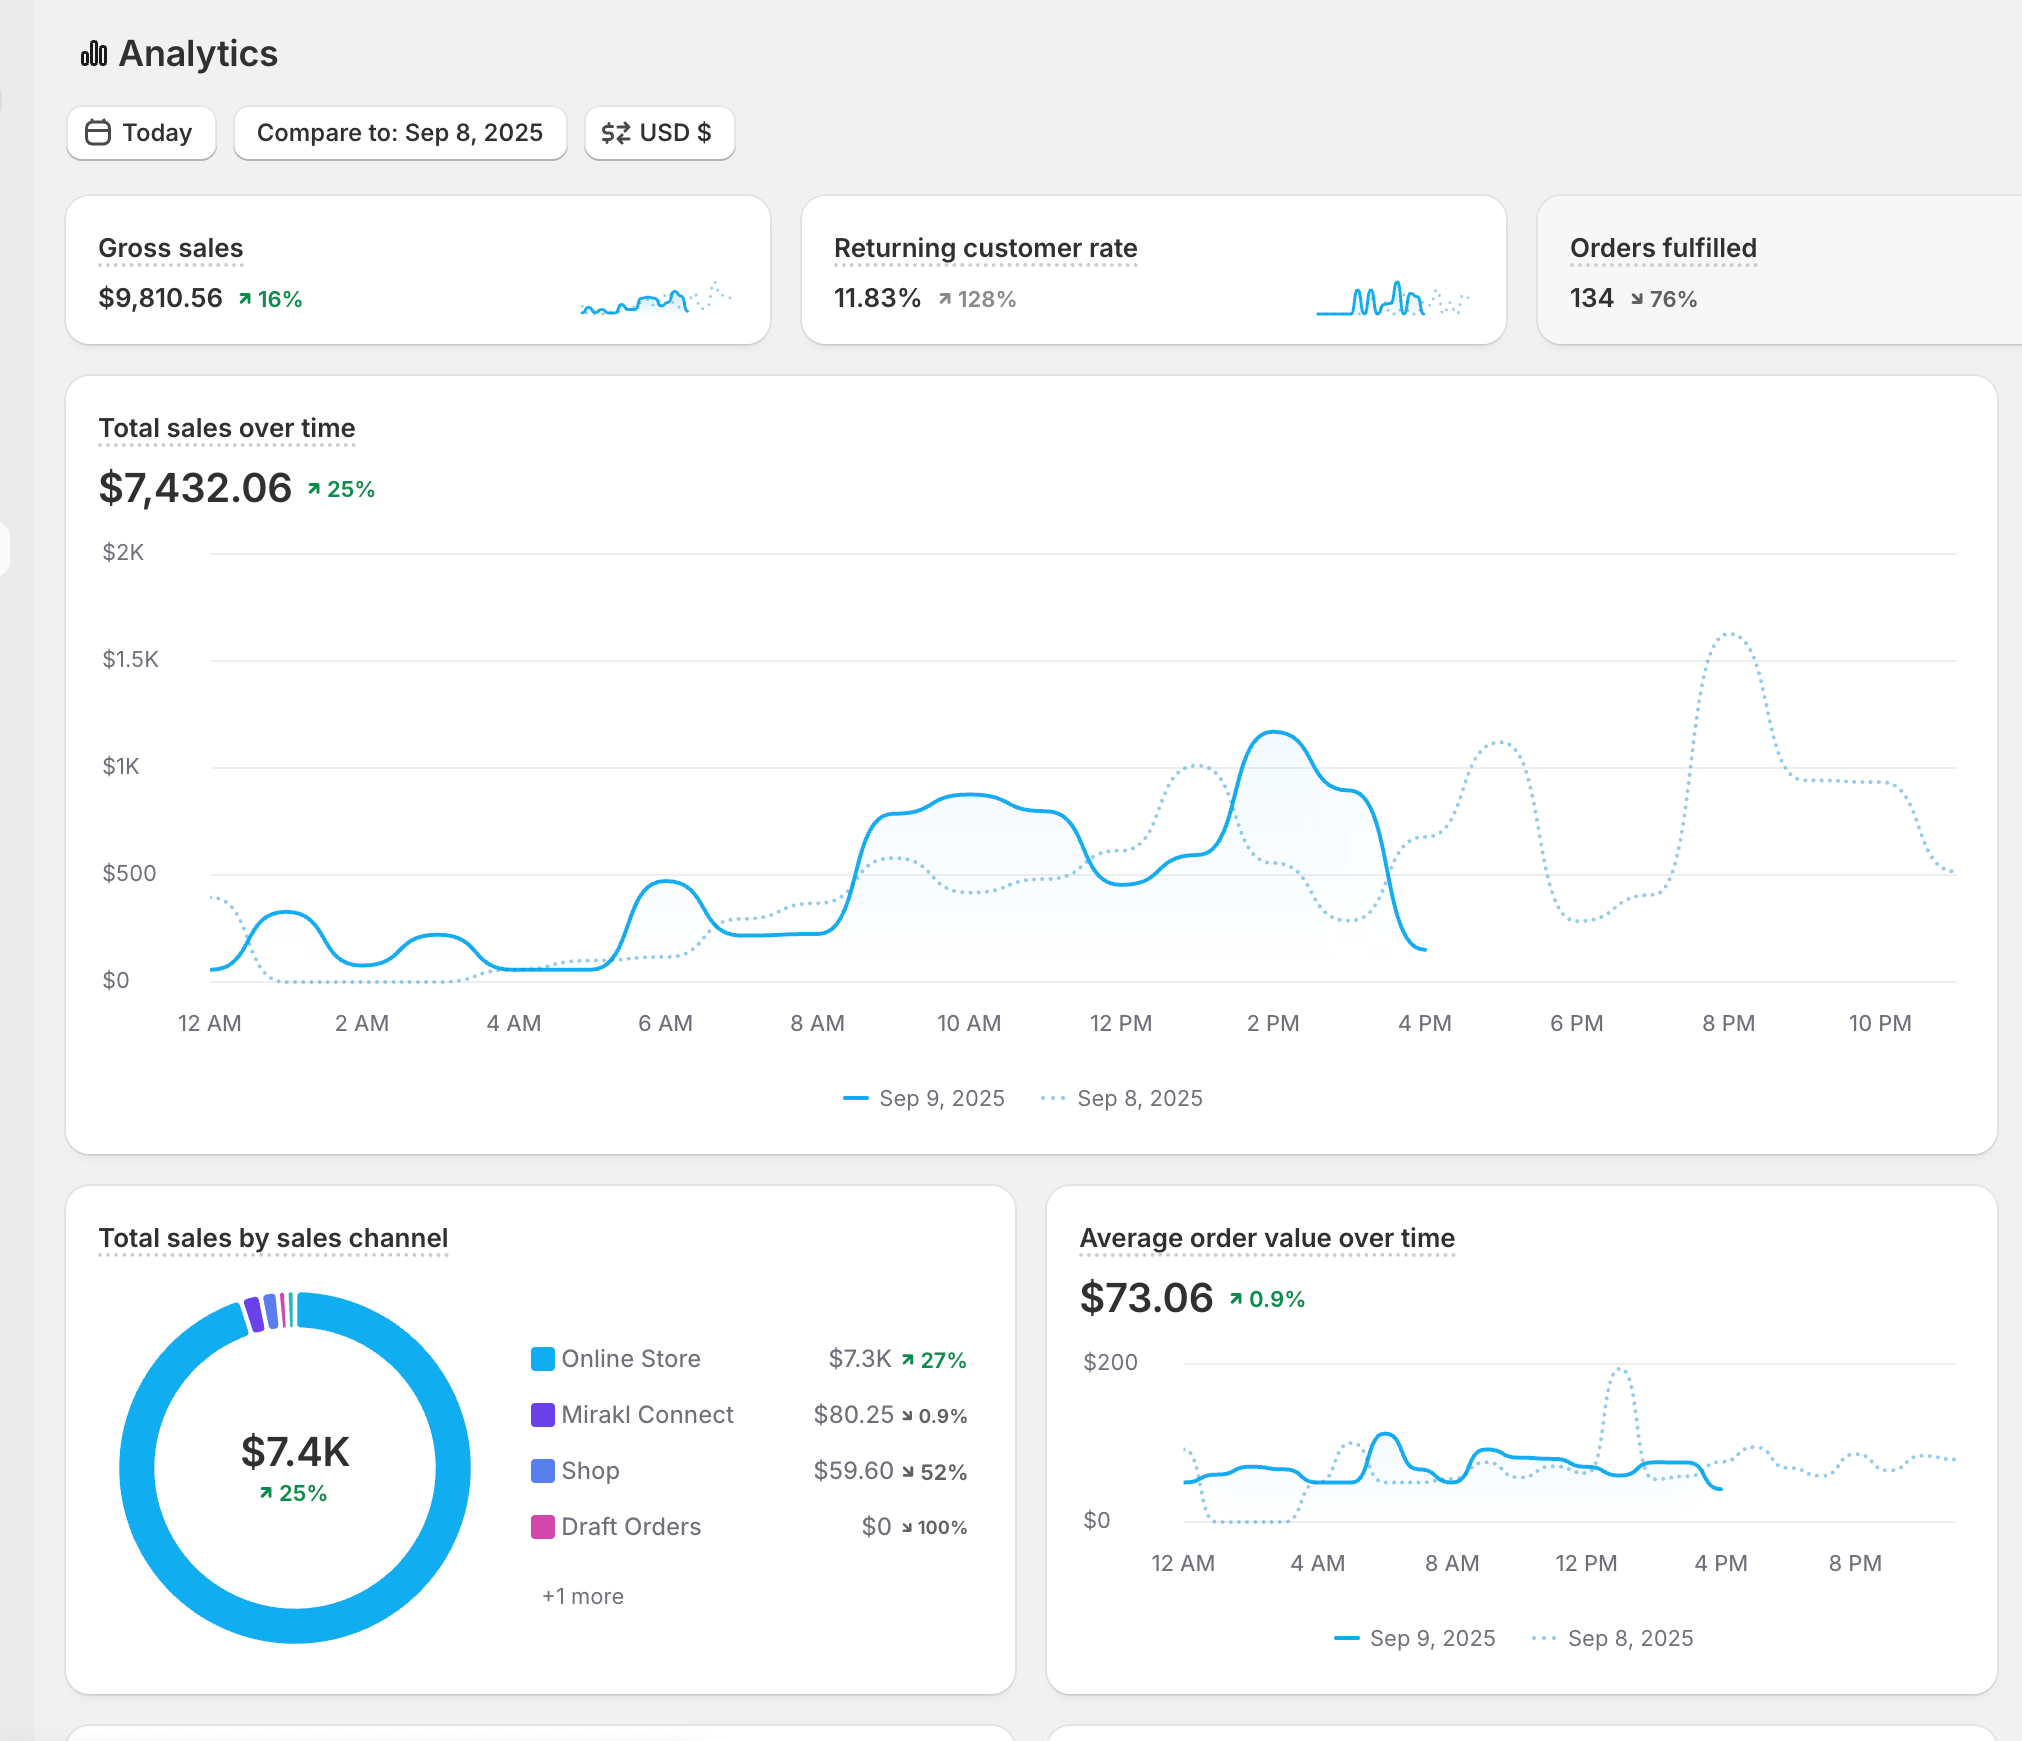Viewport: 2022px width, 1741px height.
Task: Click the Analytics bar chart icon
Action: (x=94, y=54)
